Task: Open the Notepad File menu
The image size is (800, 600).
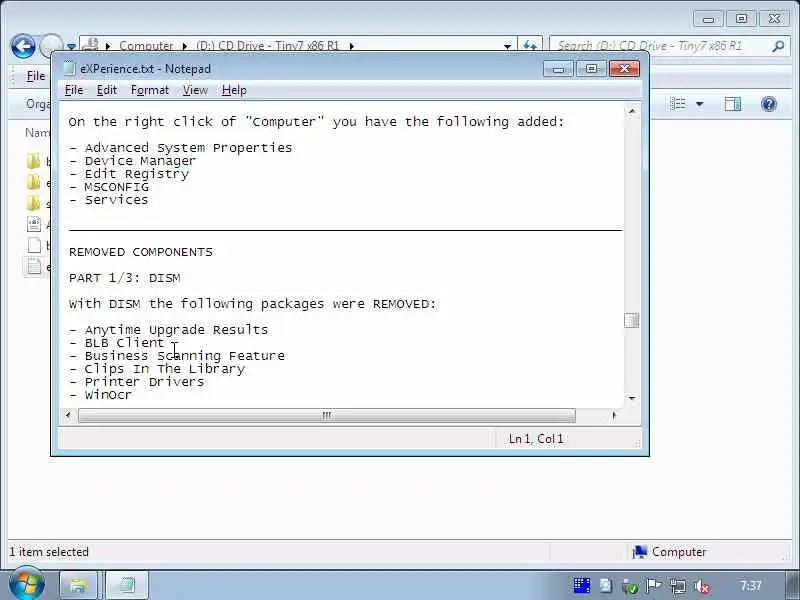Action: pyautogui.click(x=74, y=90)
